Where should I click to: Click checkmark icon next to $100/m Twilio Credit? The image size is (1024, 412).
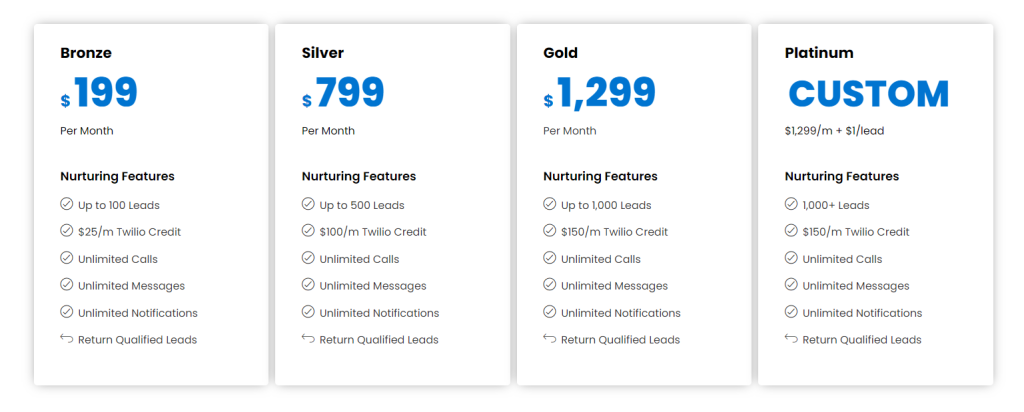(308, 231)
